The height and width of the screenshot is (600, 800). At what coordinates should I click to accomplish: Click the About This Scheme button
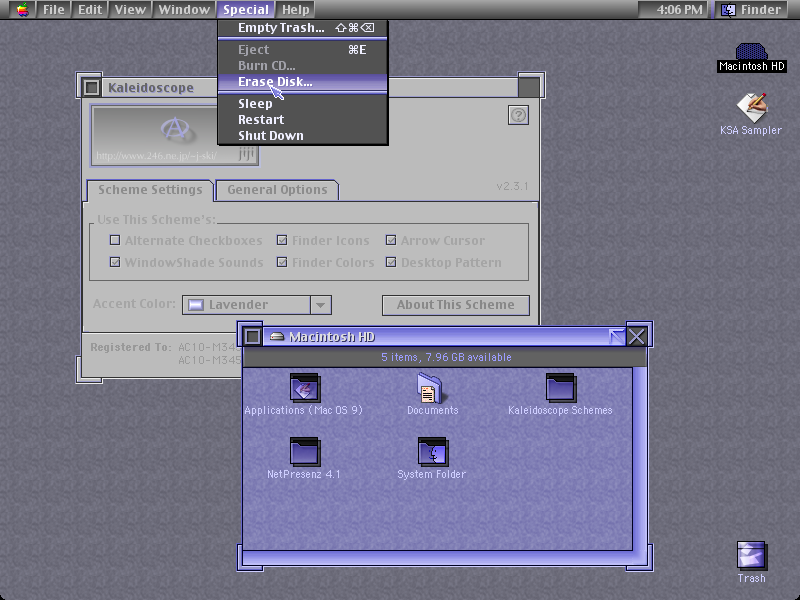[x=456, y=305]
